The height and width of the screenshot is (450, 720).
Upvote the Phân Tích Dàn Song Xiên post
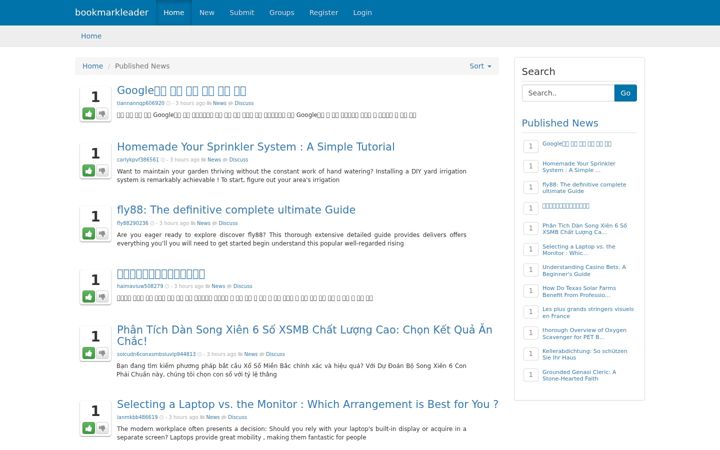89,353
